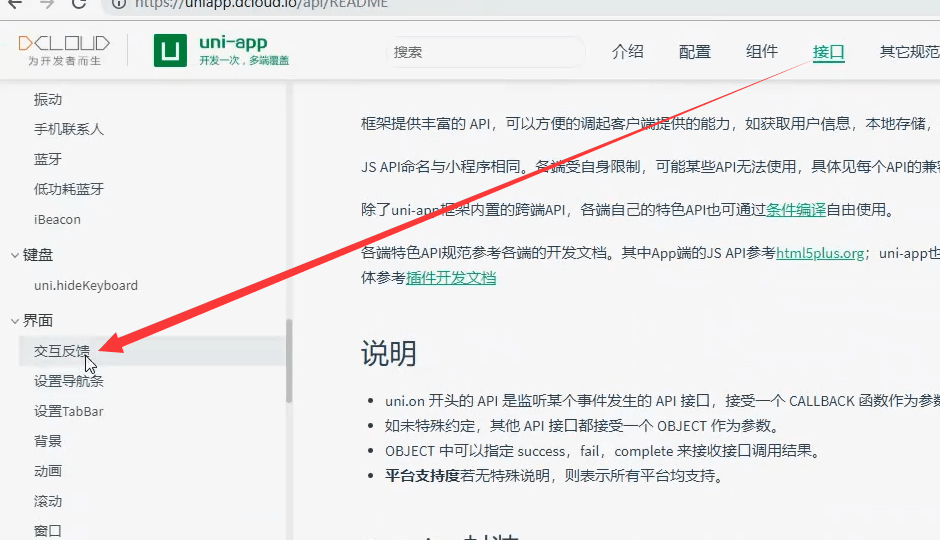This screenshot has width=940, height=540.
Task: Open 设置TabBar sidebar entry
Action: [x=69, y=411]
